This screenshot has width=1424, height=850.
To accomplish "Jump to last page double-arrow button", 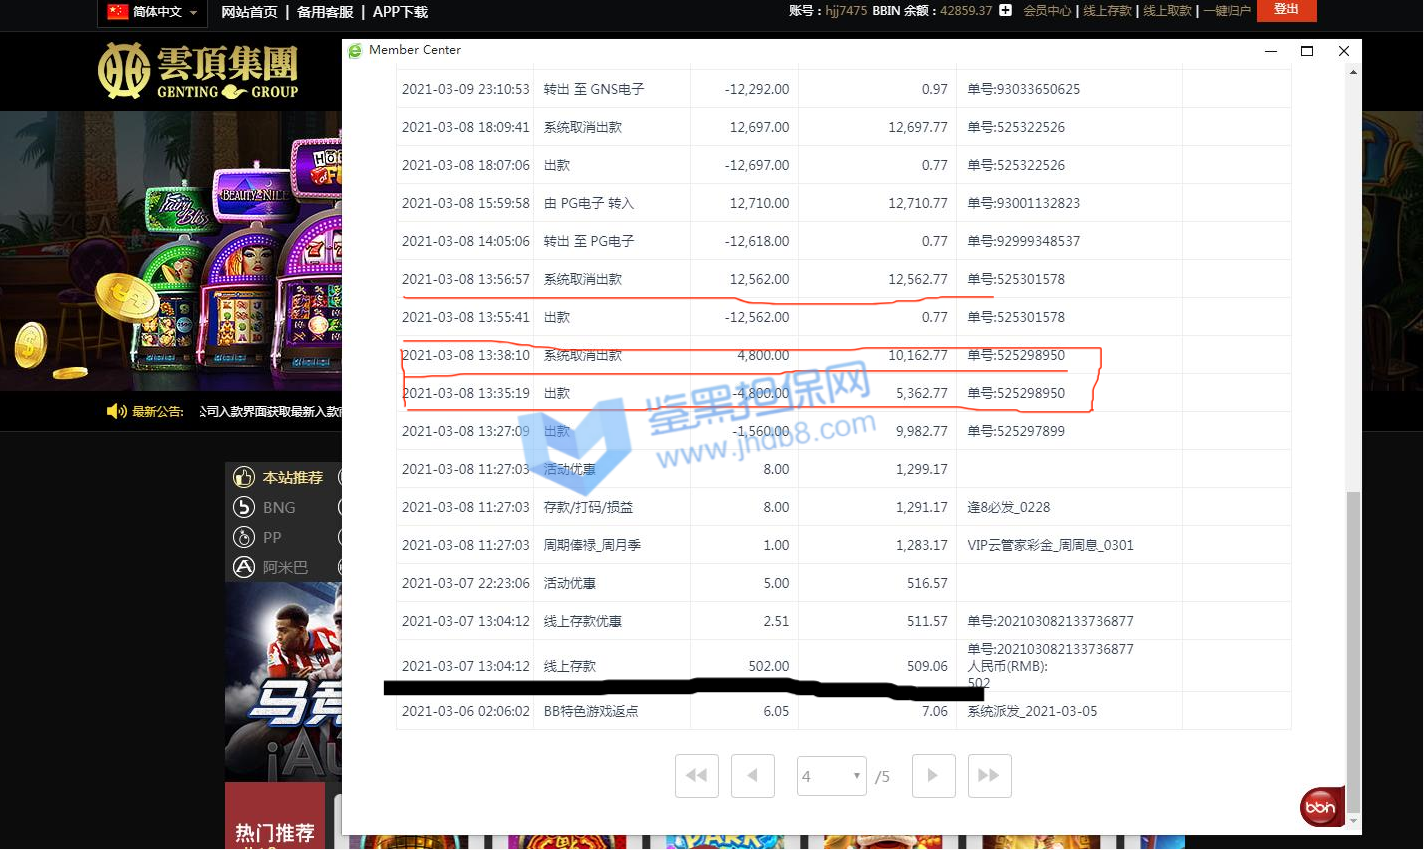I will (x=989, y=776).
